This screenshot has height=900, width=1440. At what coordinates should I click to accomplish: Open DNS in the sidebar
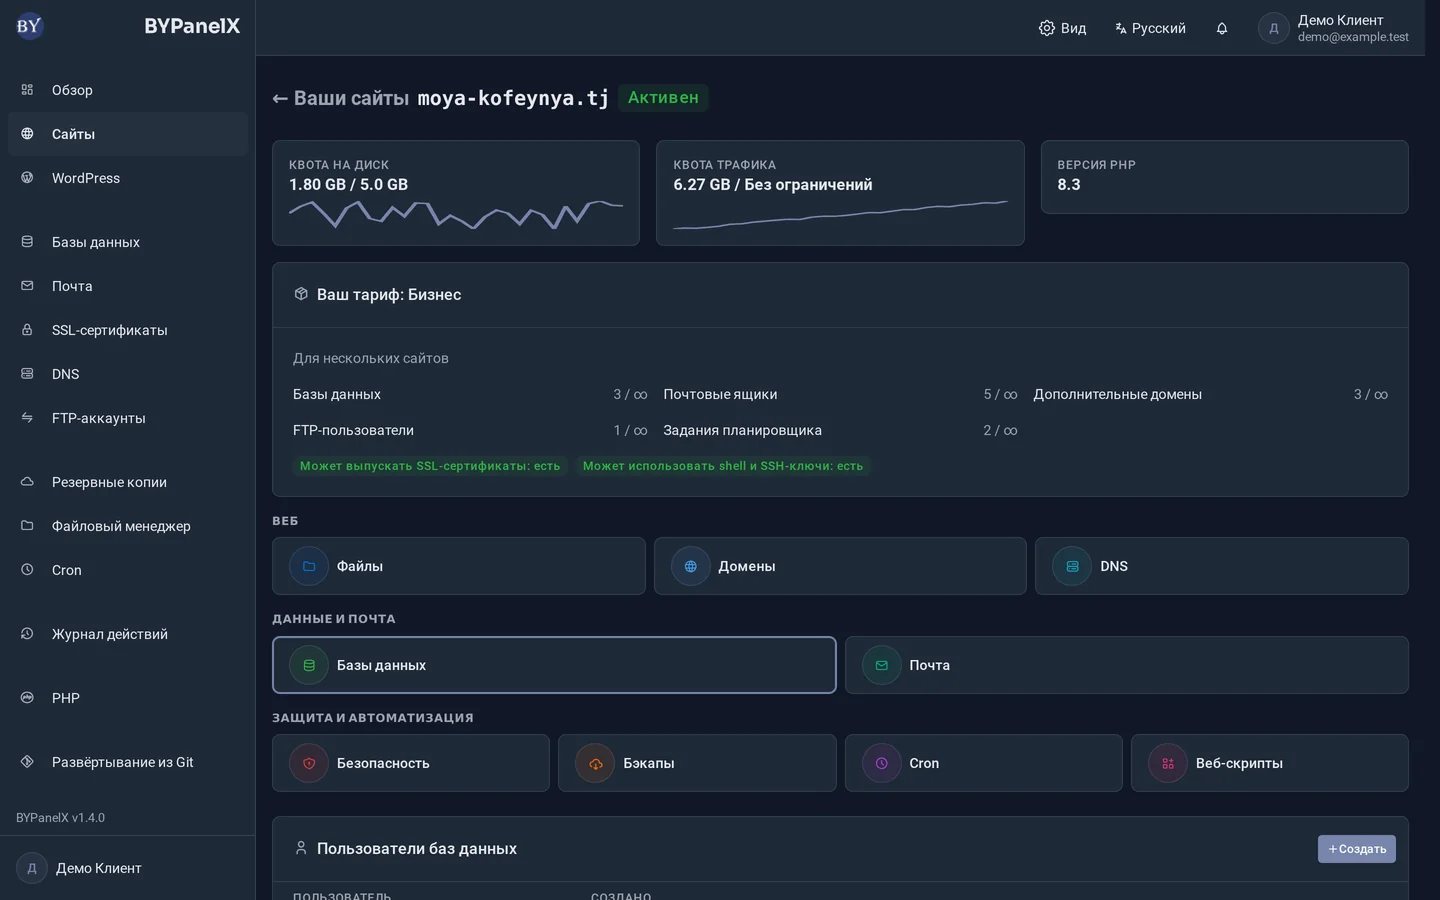point(128,374)
